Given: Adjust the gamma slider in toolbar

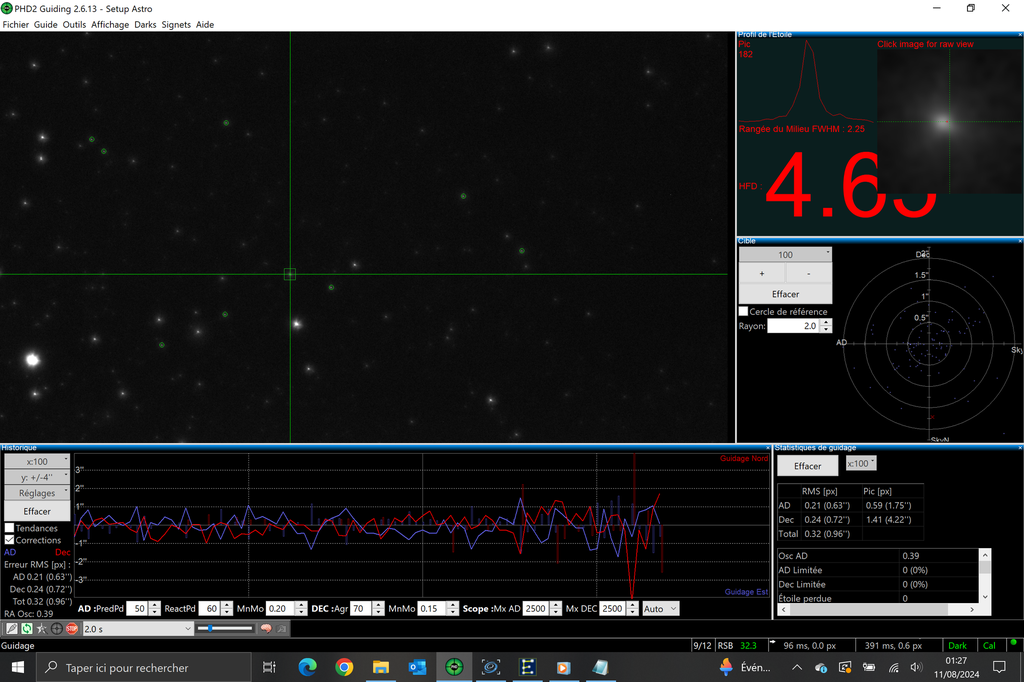Looking at the screenshot, I should 225,628.
